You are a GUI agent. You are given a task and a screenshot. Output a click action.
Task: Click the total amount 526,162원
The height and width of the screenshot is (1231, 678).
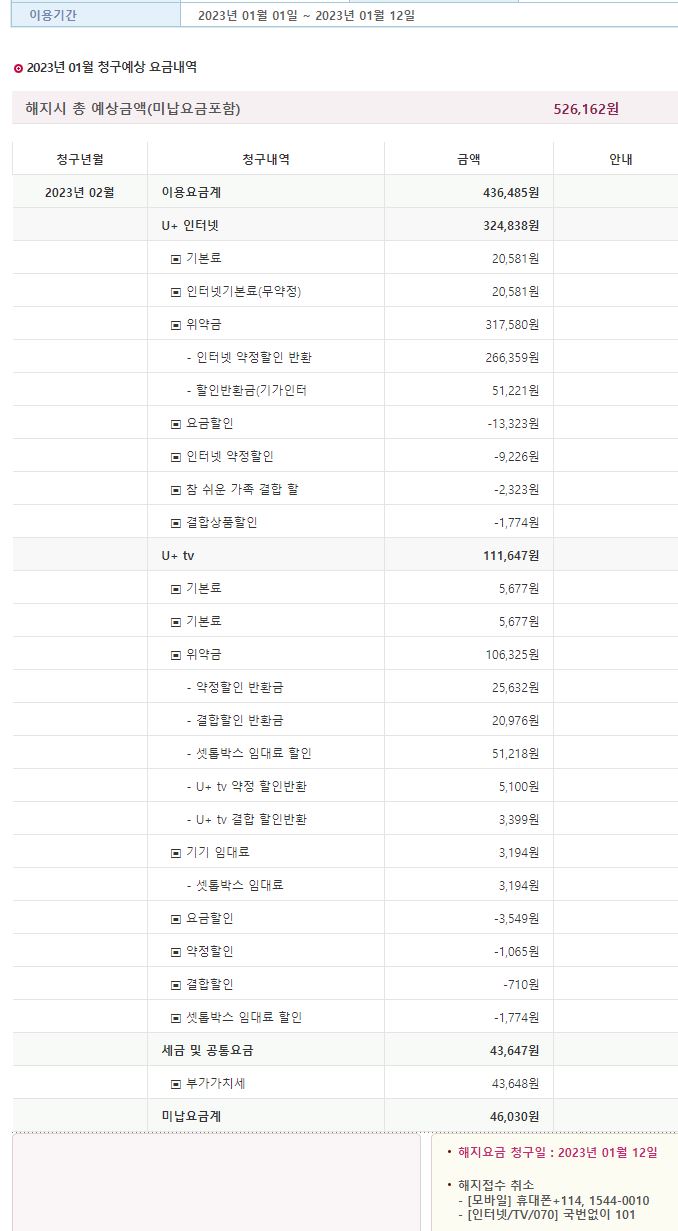(586, 108)
